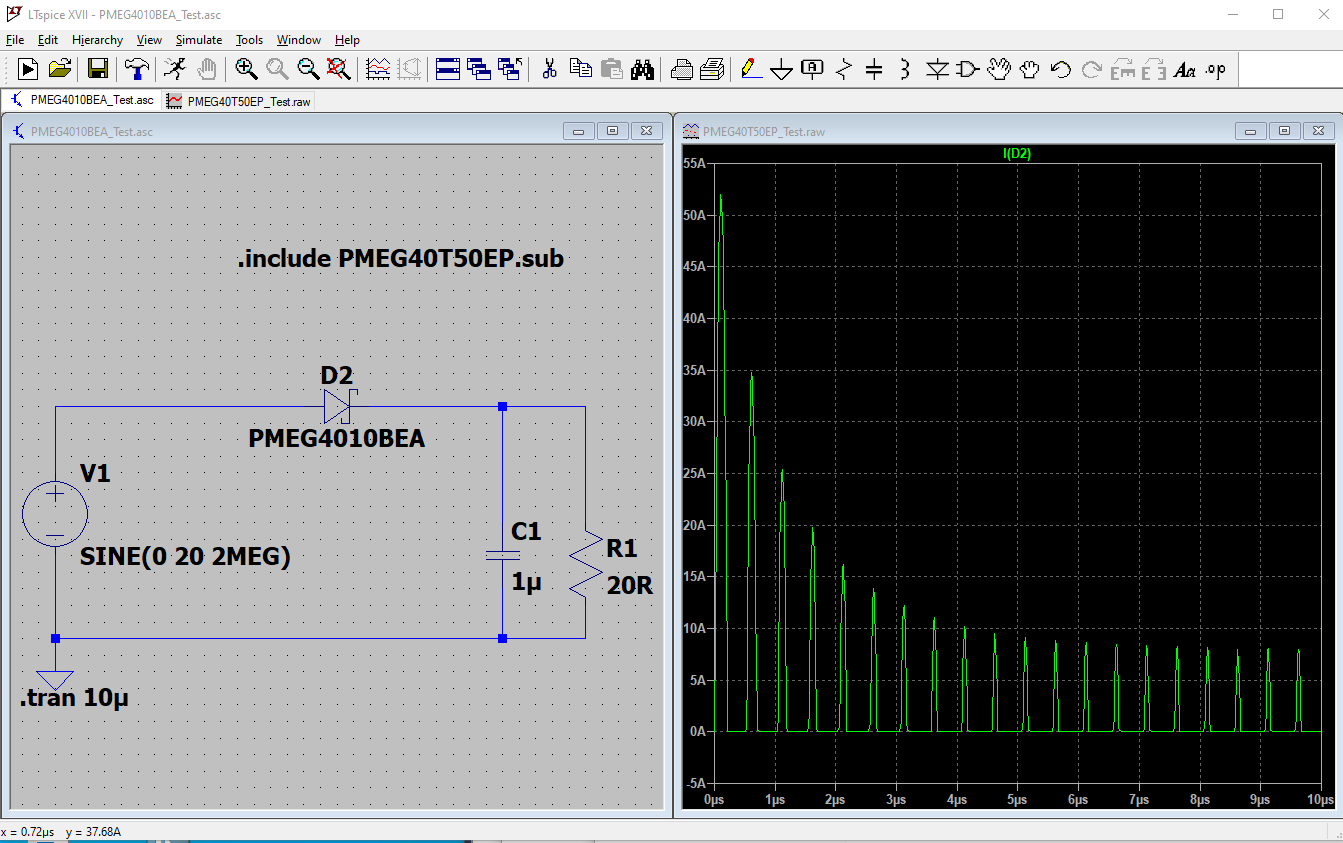
Task: Select the Ground symbol tool
Action: click(781, 69)
